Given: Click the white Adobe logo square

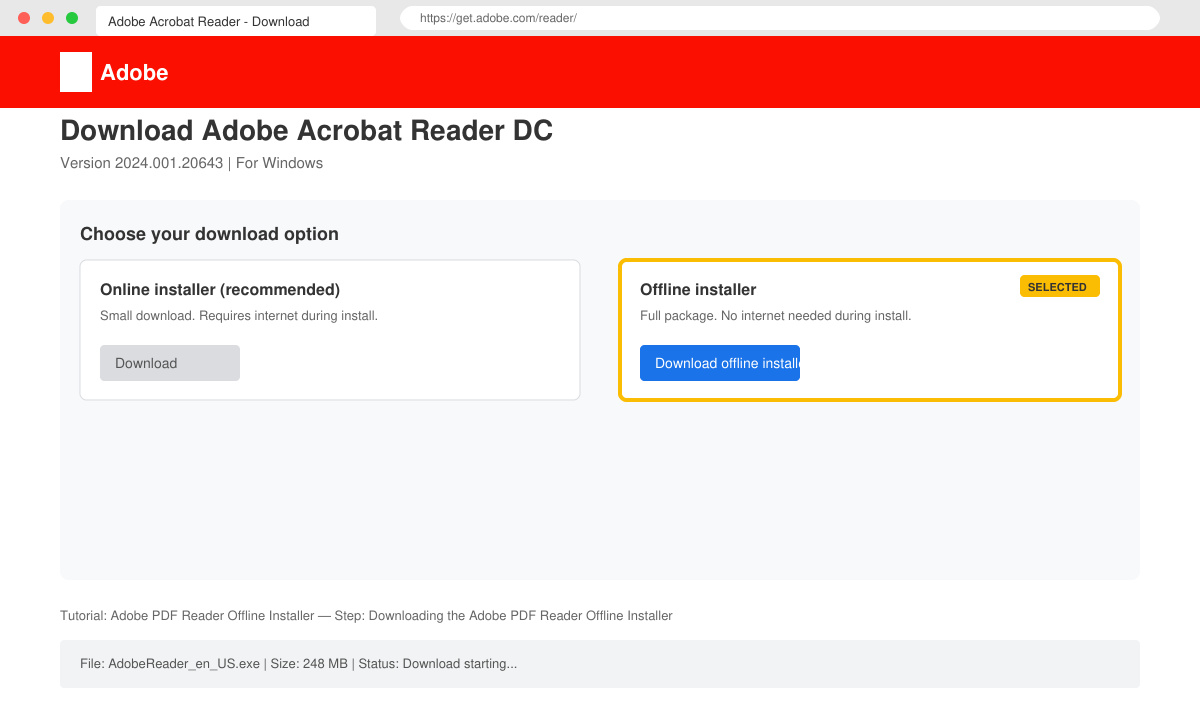Looking at the screenshot, I should 76,72.
